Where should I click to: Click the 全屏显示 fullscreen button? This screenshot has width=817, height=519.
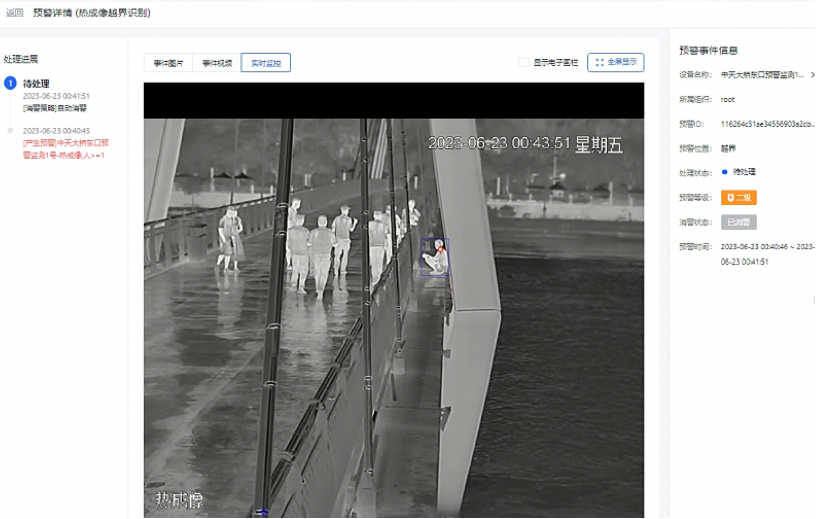point(615,62)
